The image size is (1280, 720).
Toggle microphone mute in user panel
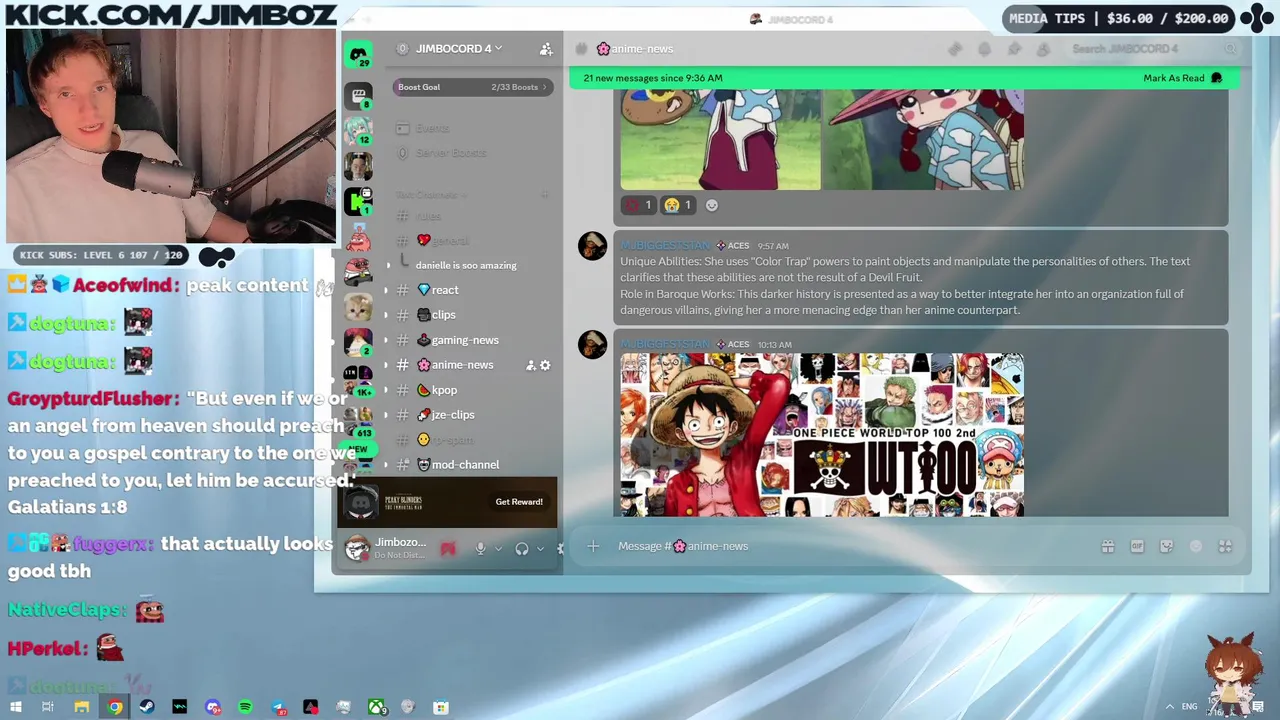coord(480,548)
